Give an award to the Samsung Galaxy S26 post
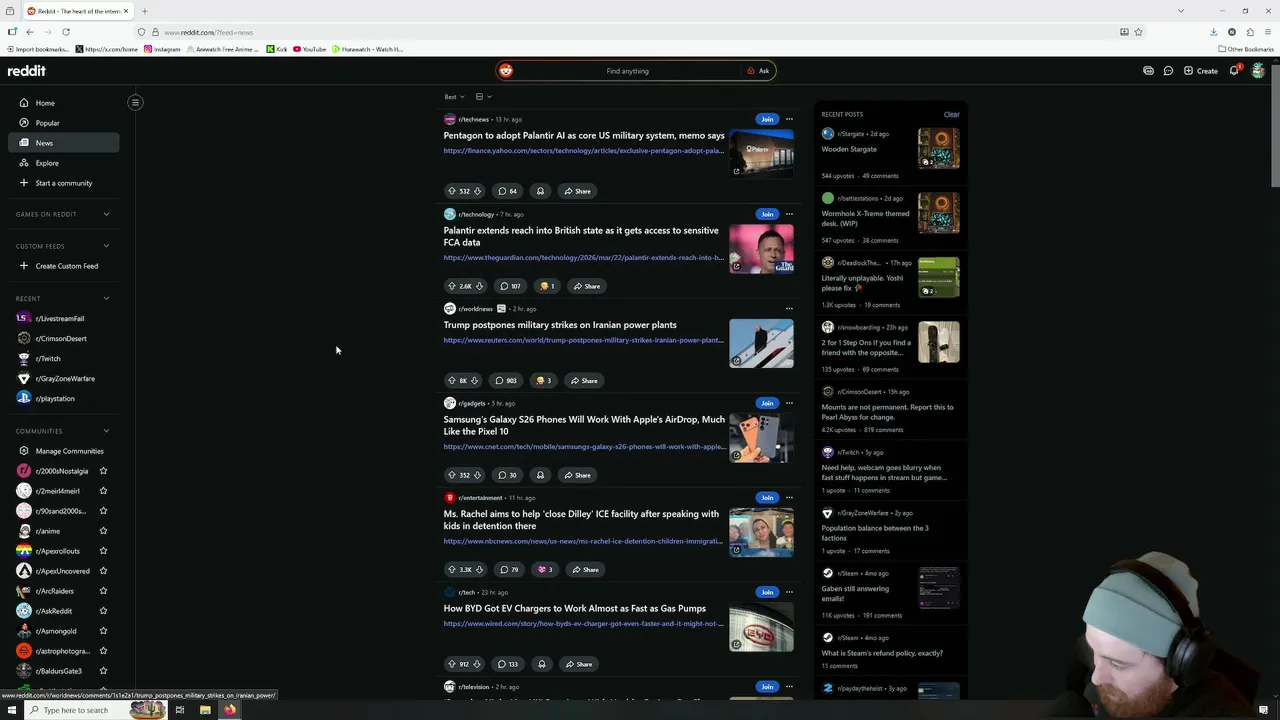 click(540, 475)
